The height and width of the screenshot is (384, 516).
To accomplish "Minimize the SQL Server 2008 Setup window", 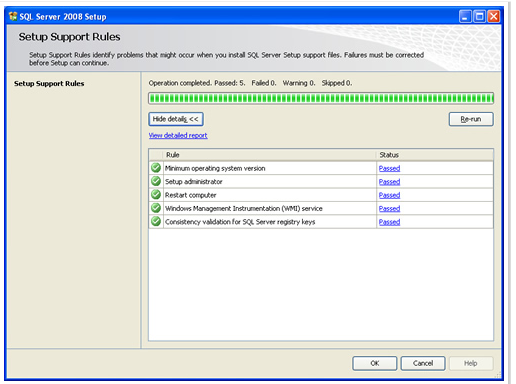I will (465, 16).
